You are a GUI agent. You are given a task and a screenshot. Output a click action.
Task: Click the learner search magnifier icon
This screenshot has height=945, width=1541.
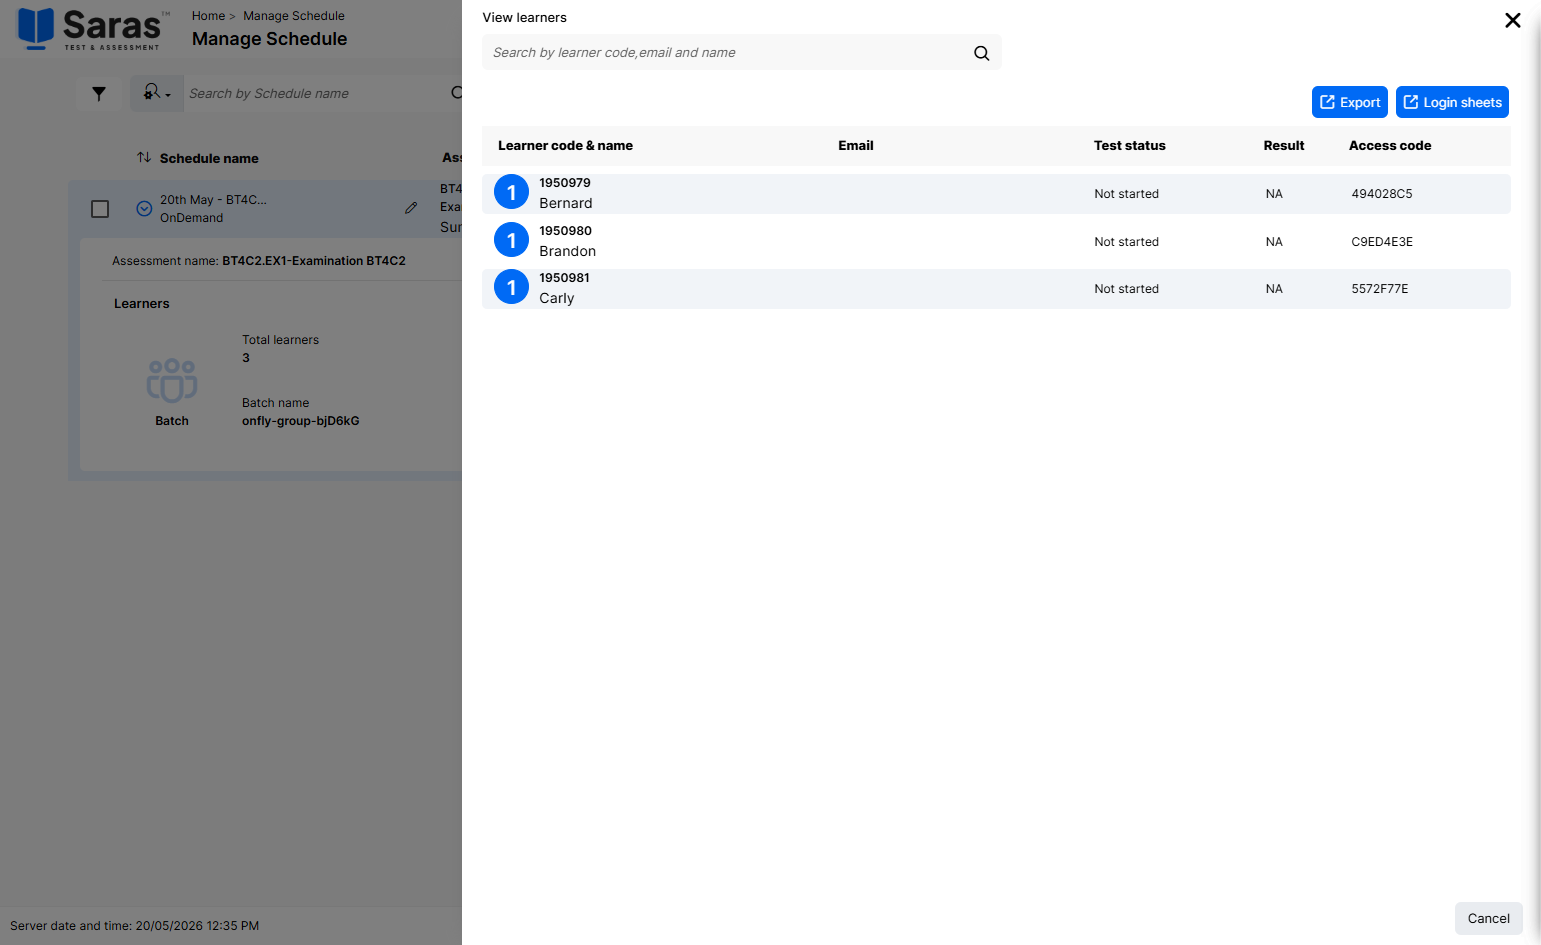click(x=981, y=53)
